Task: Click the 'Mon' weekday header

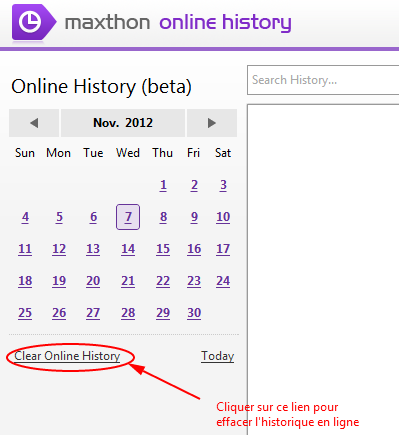Action: pyautogui.click(x=59, y=153)
